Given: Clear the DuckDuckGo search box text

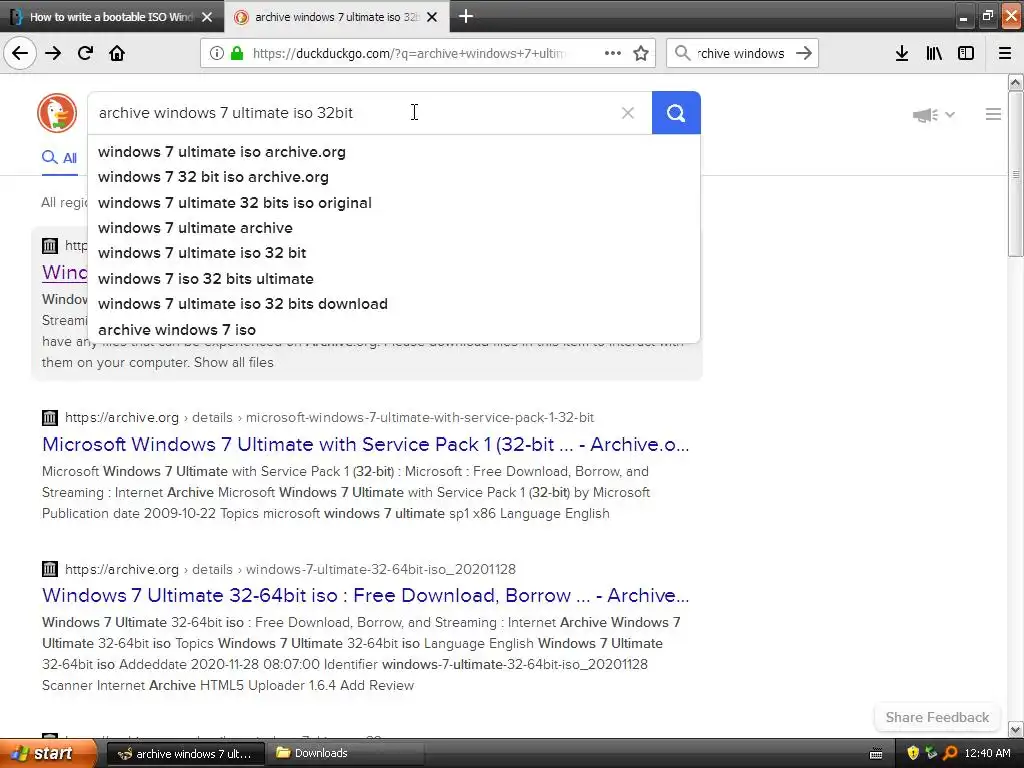Looking at the screenshot, I should pyautogui.click(x=628, y=113).
